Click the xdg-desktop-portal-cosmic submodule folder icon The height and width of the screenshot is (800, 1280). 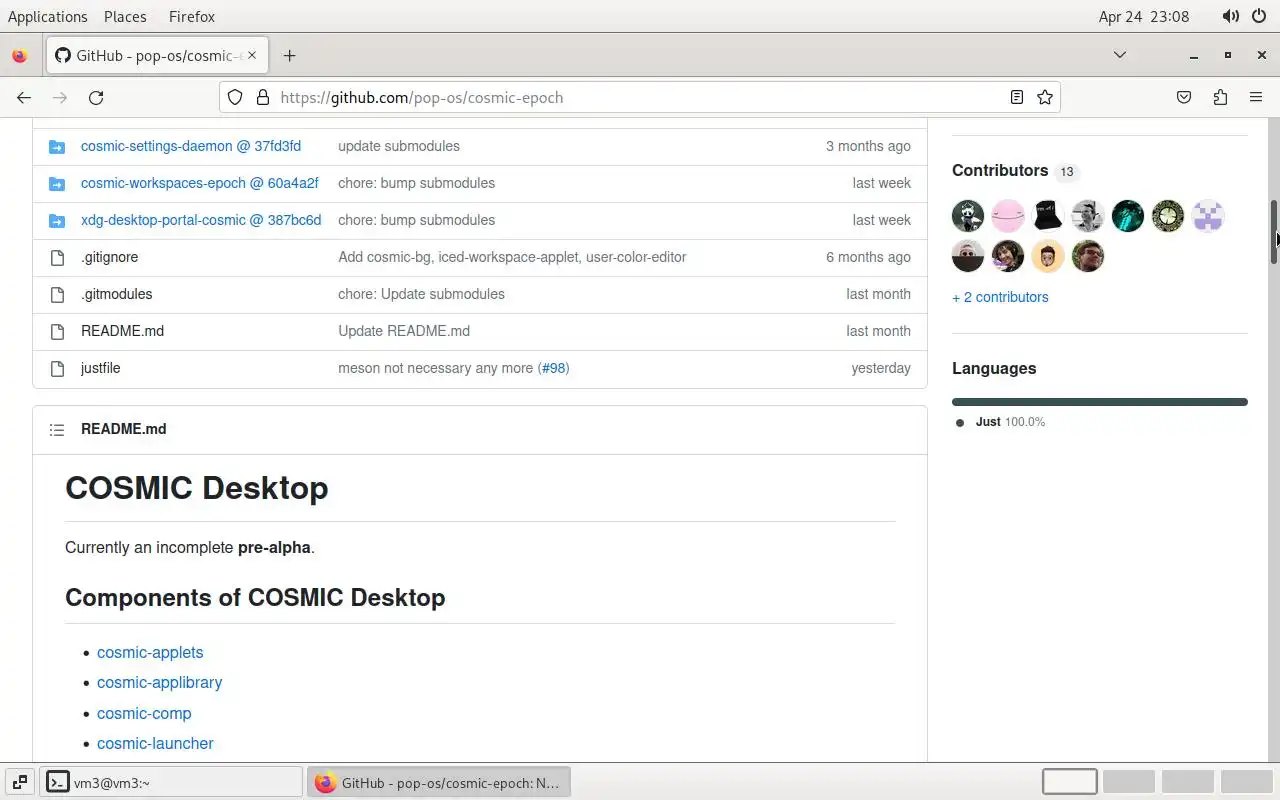coord(57,220)
